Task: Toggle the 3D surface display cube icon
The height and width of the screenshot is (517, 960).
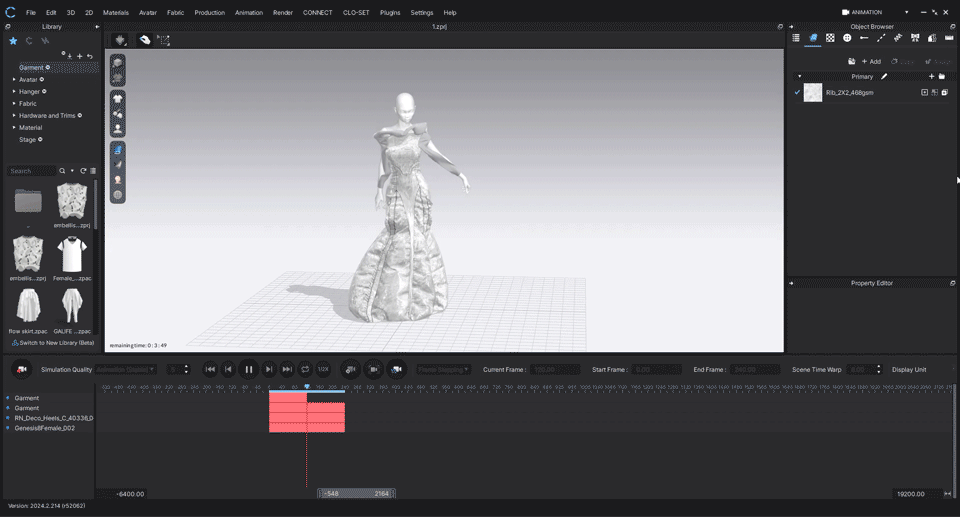Action: [118, 62]
